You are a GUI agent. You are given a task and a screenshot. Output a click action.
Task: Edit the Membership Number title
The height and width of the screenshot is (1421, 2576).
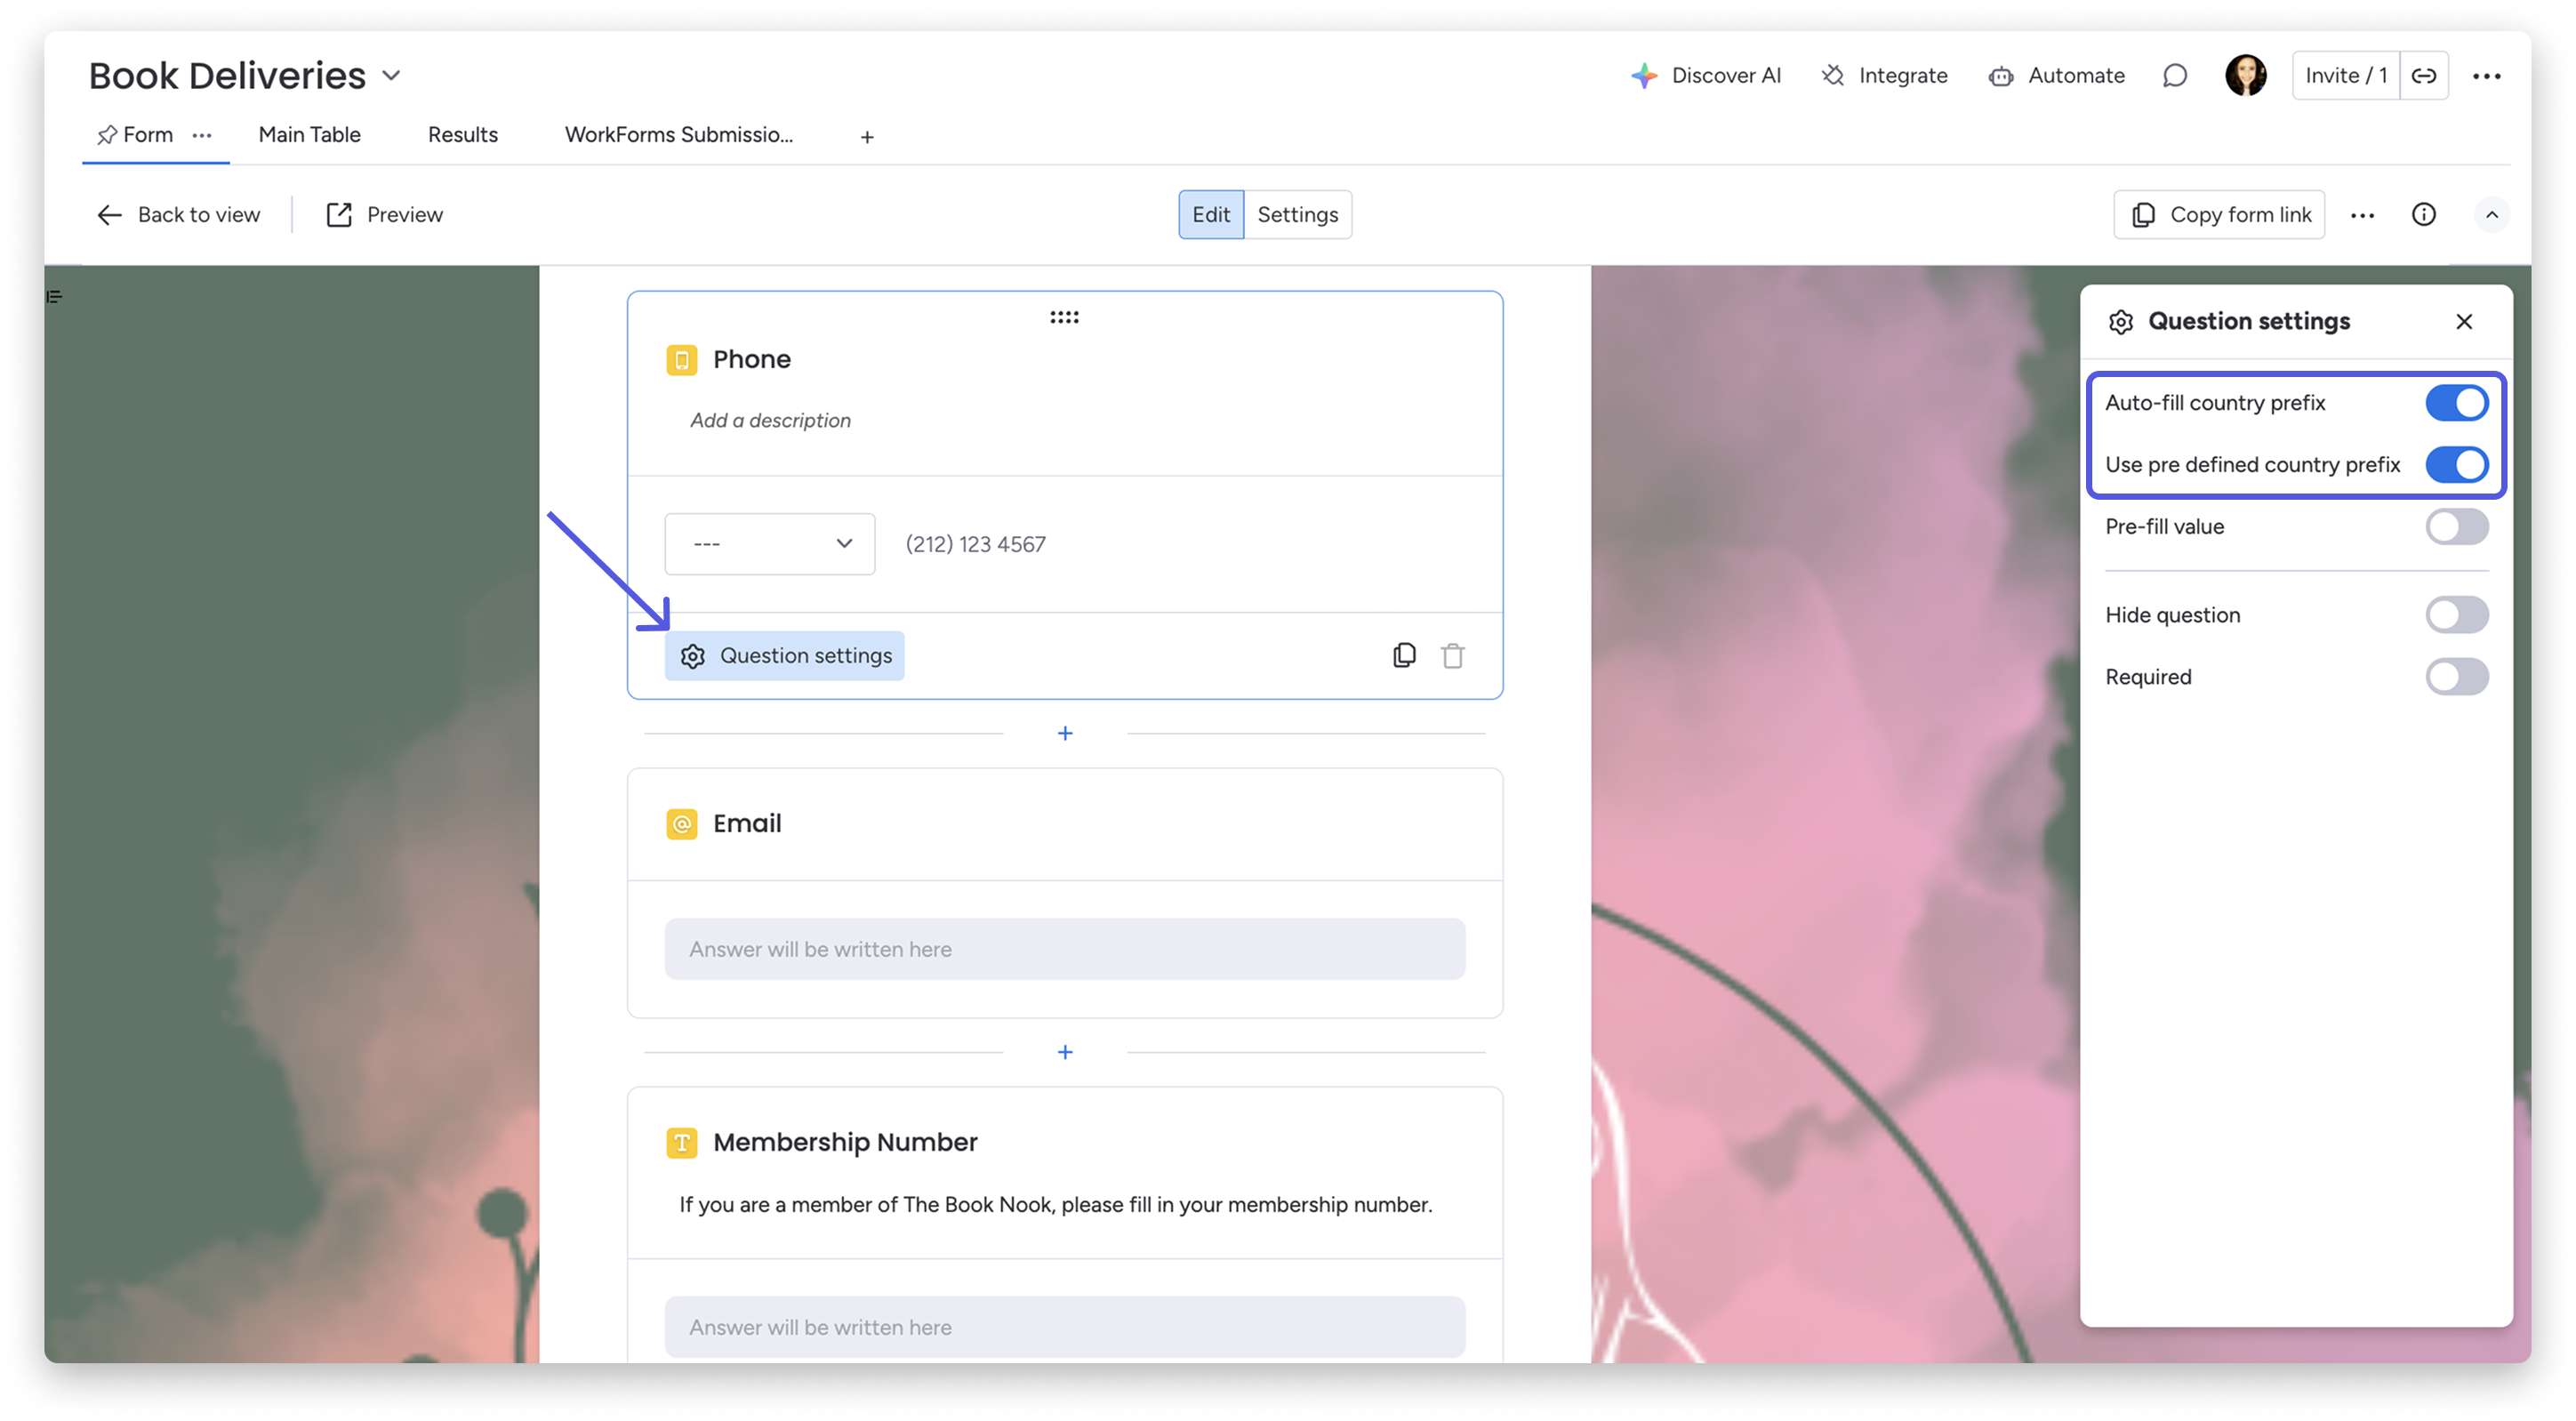pos(845,1142)
